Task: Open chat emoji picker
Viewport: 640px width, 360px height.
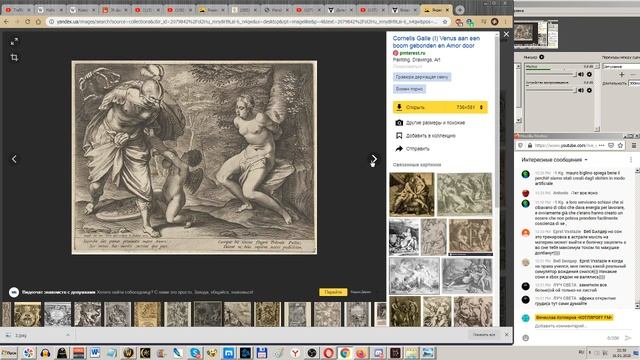Action: tap(526, 338)
